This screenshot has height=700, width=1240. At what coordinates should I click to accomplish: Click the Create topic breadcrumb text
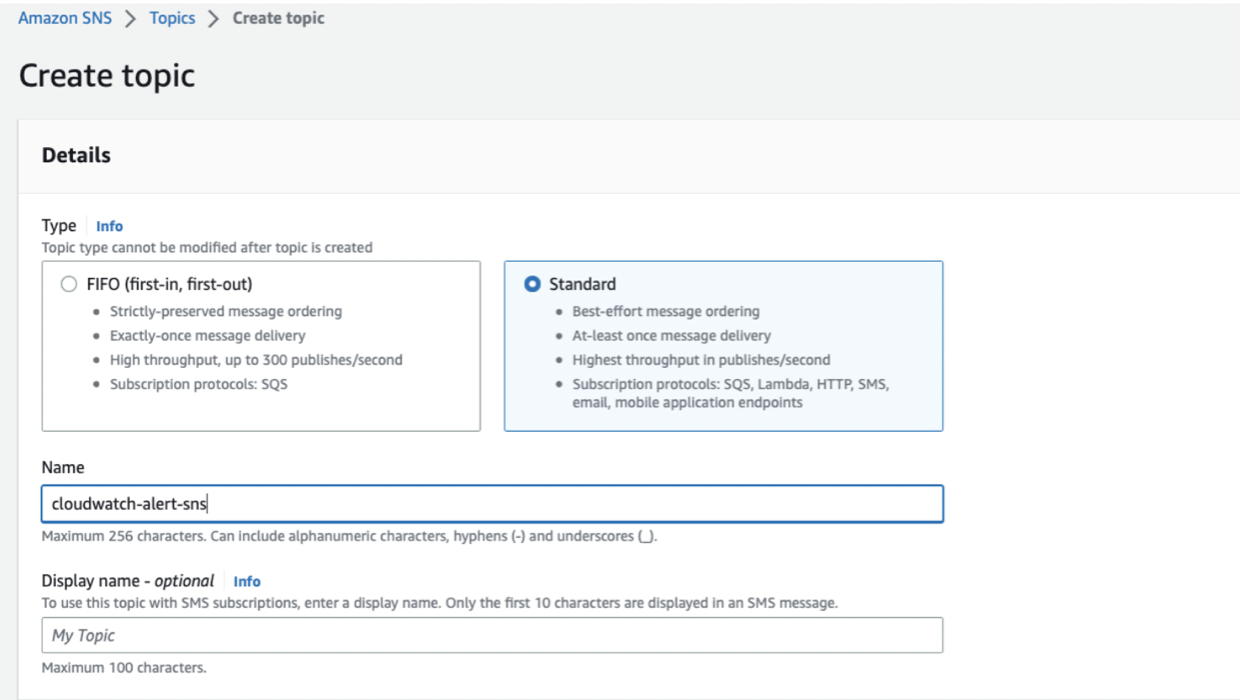(278, 18)
